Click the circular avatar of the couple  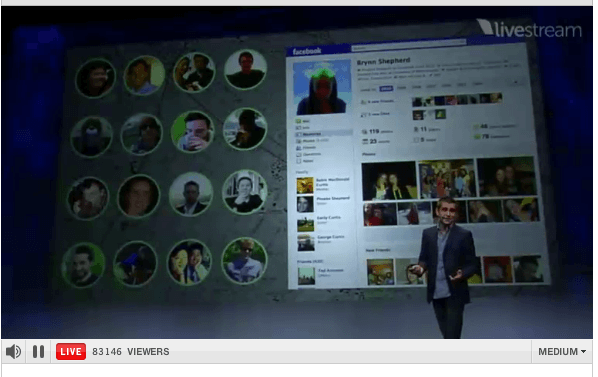(x=189, y=262)
